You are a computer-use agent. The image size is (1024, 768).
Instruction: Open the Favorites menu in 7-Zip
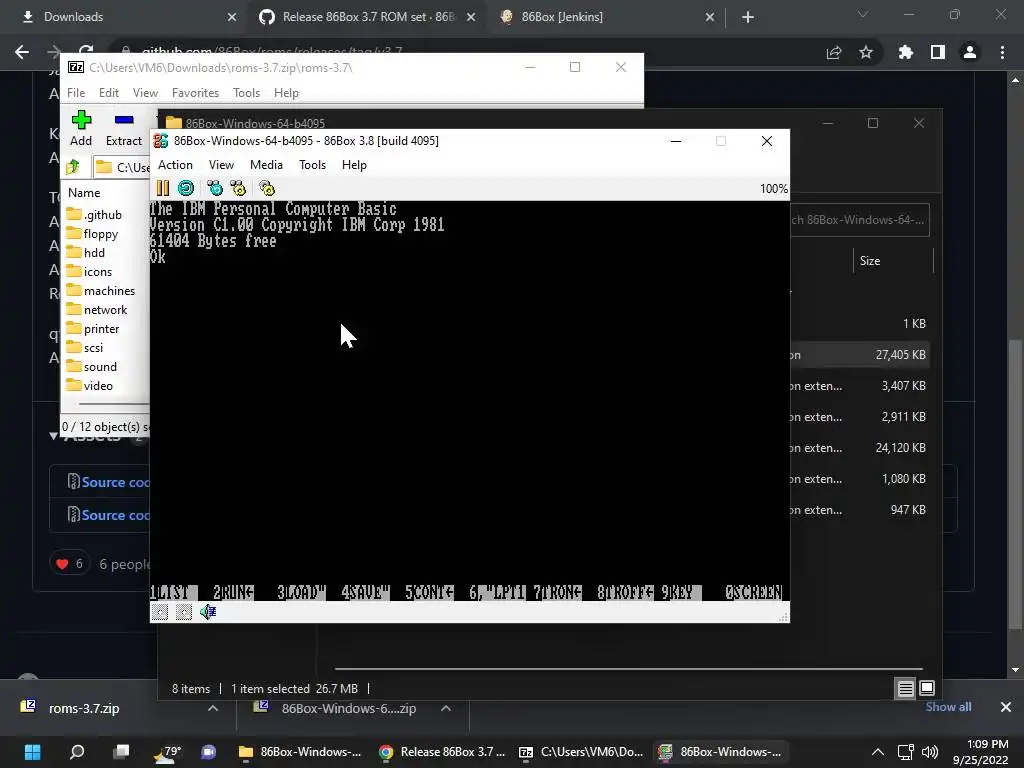pos(195,93)
